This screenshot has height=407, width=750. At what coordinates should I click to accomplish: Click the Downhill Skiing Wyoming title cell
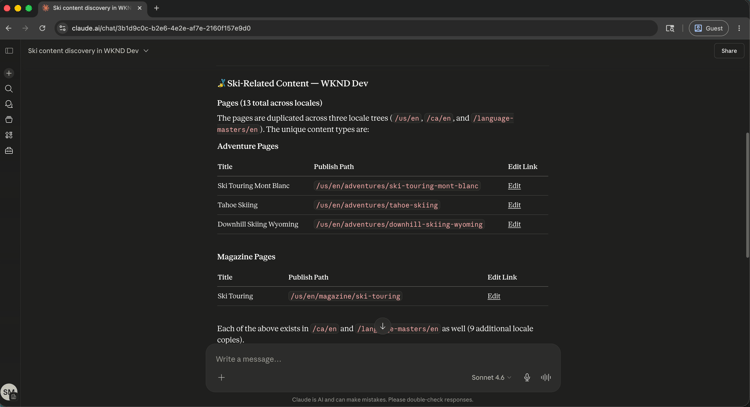258,224
